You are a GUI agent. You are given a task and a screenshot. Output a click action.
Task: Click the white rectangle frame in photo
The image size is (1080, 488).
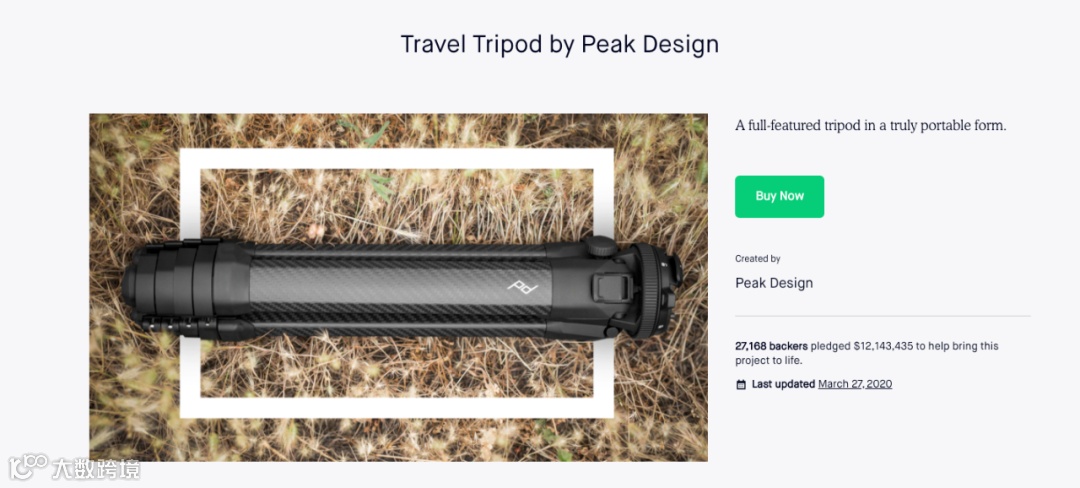coord(397,158)
